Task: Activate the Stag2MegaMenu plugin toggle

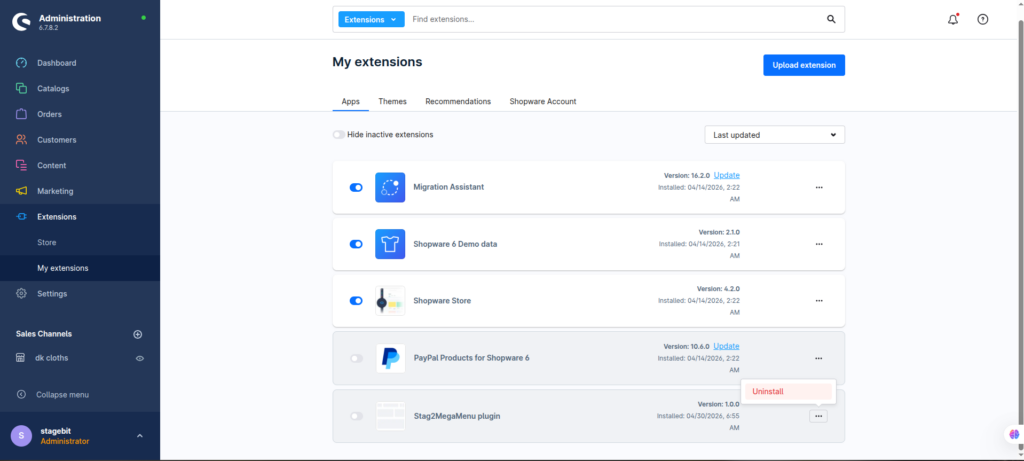Action: pos(357,416)
